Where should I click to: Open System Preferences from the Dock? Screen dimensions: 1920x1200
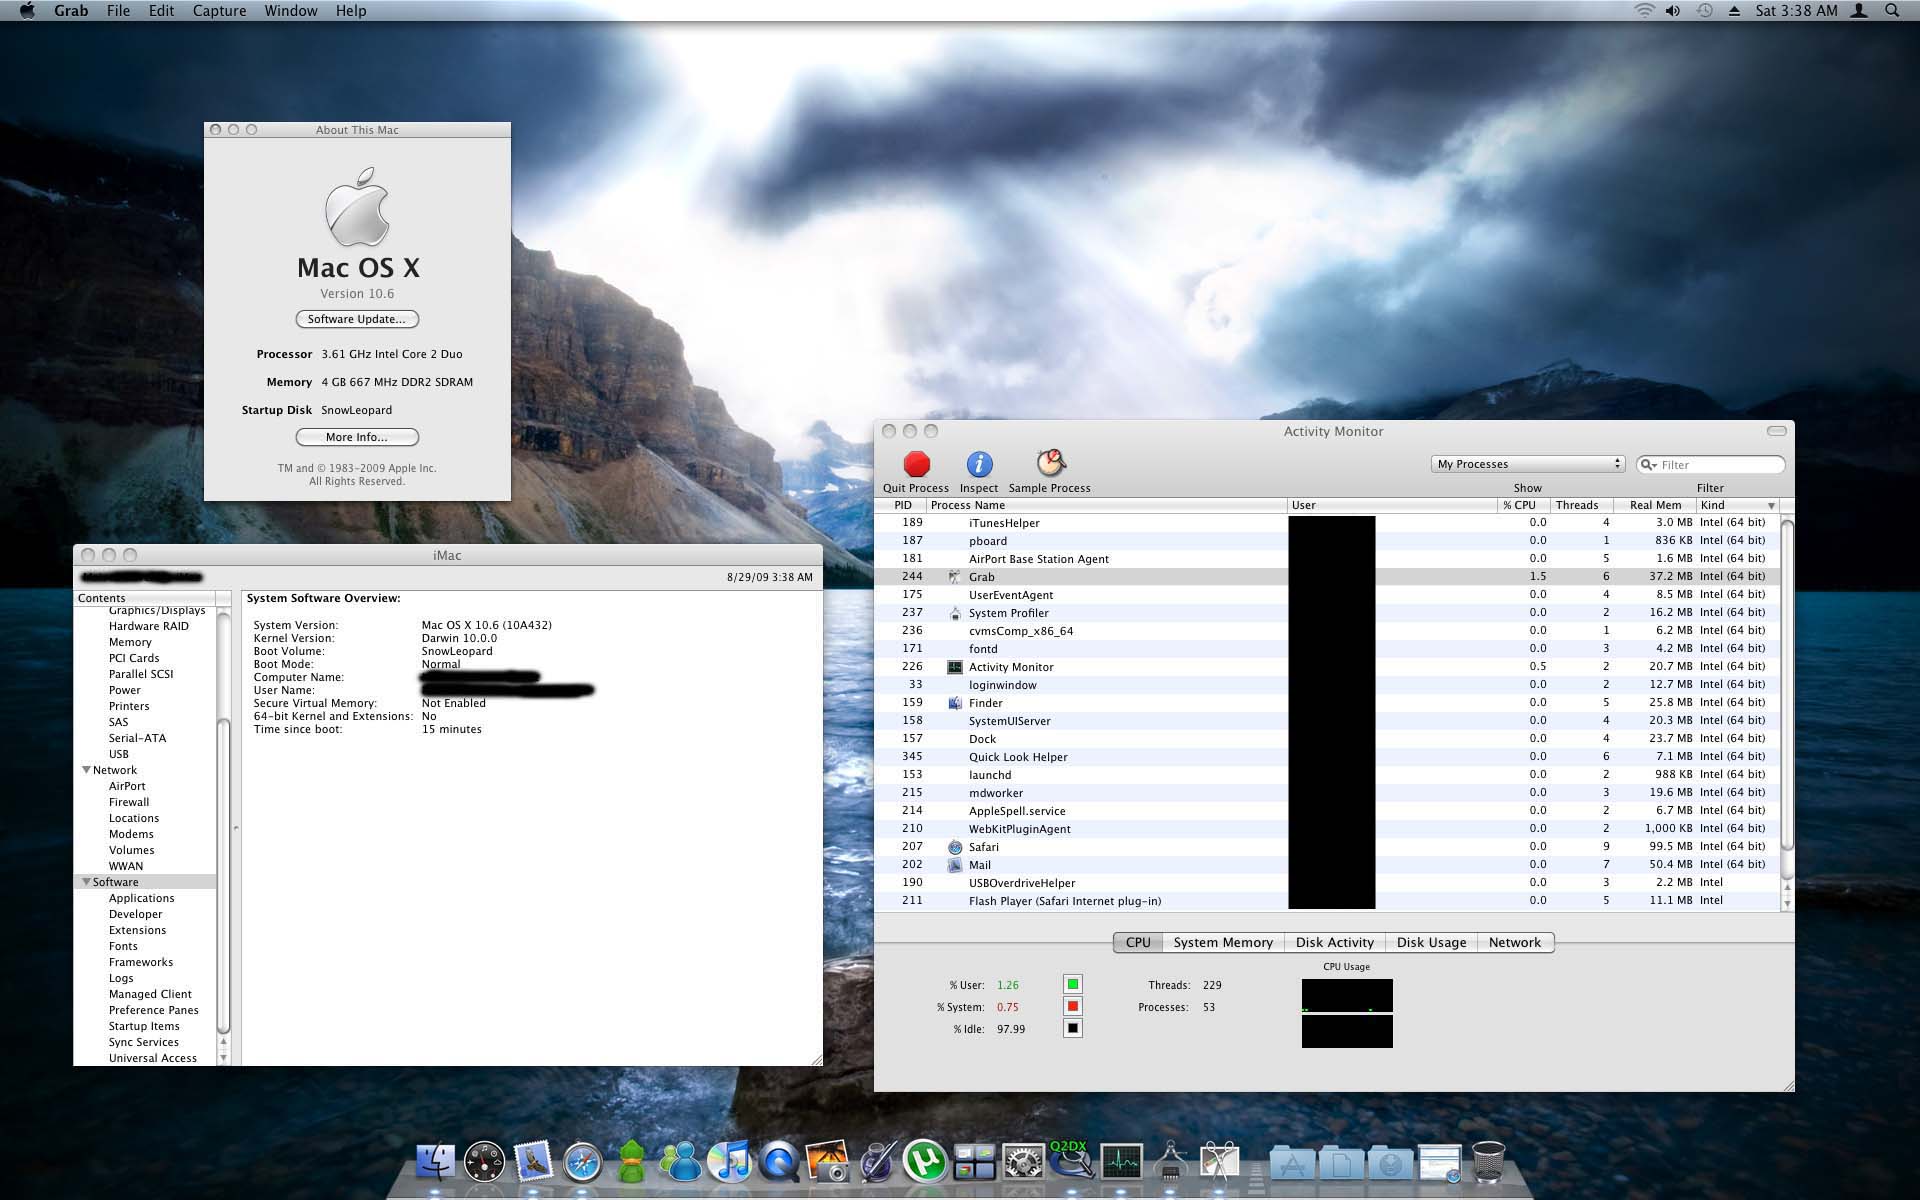click(x=1023, y=1163)
